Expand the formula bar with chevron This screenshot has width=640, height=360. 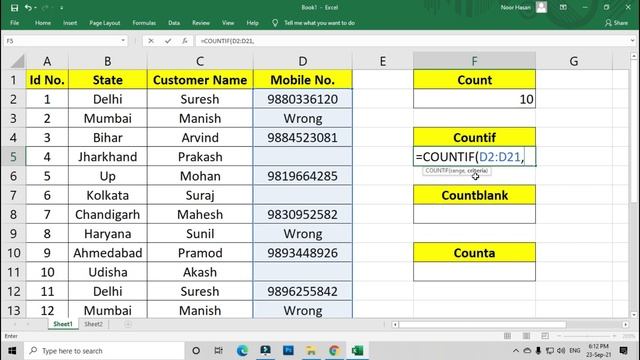tap(632, 41)
